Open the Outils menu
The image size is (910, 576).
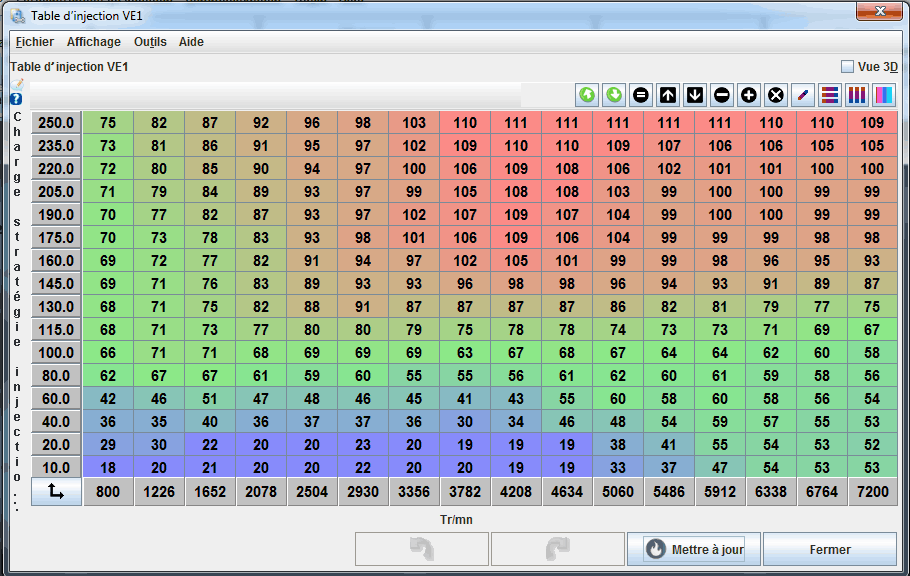(150, 42)
